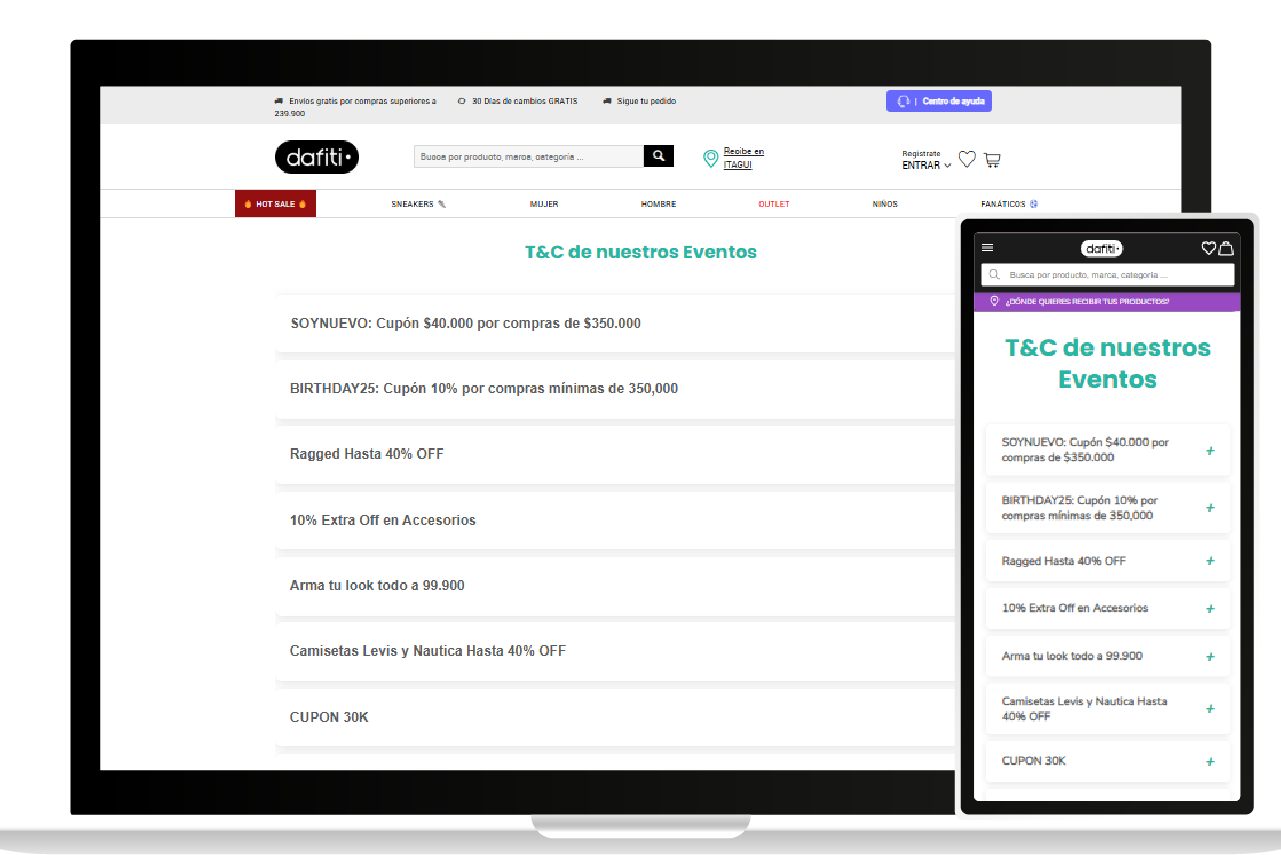Click the Sigue tu pedido link
The image size is (1281, 855).
coord(640,101)
